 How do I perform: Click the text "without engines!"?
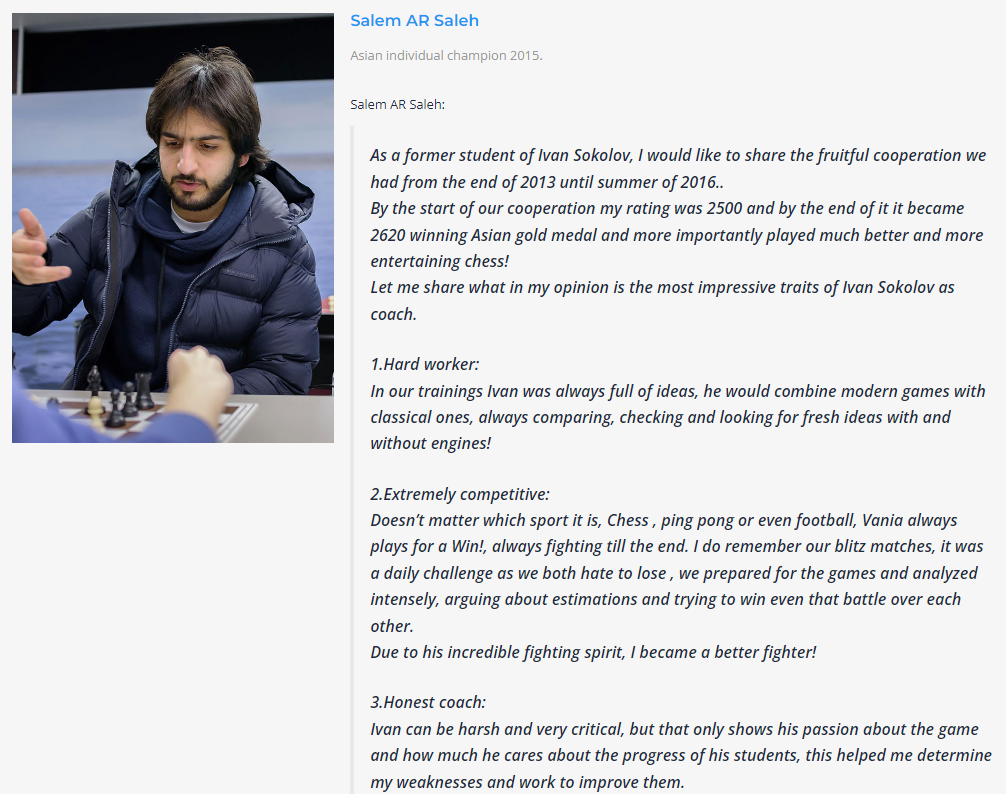(x=430, y=443)
